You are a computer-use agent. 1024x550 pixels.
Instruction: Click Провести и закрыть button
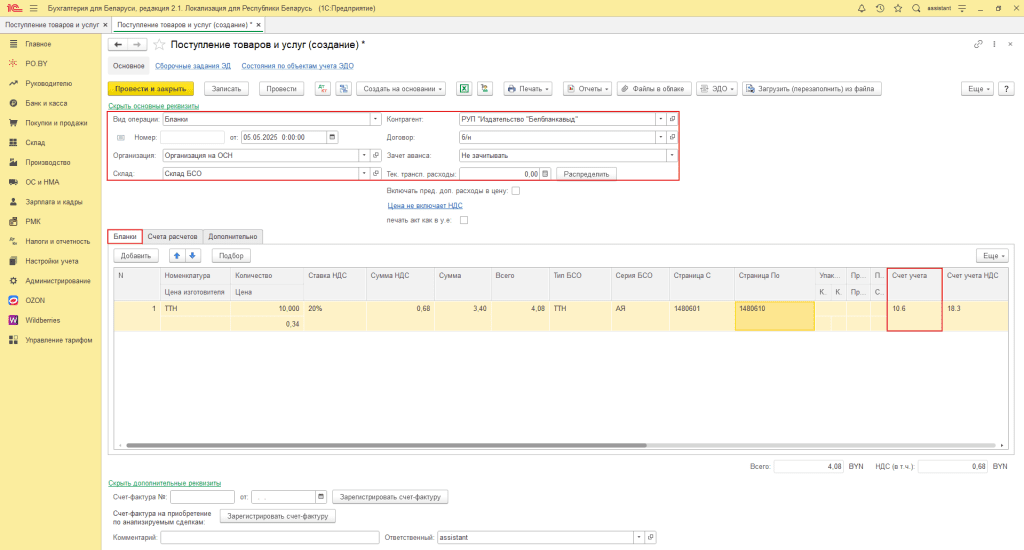pos(151,89)
